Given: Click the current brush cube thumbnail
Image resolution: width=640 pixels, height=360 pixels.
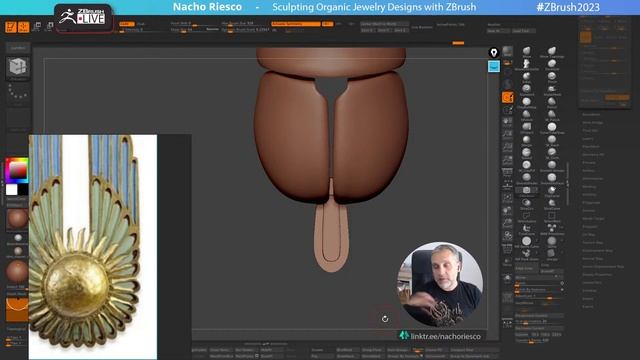Looking at the screenshot, I should coord(18,68).
